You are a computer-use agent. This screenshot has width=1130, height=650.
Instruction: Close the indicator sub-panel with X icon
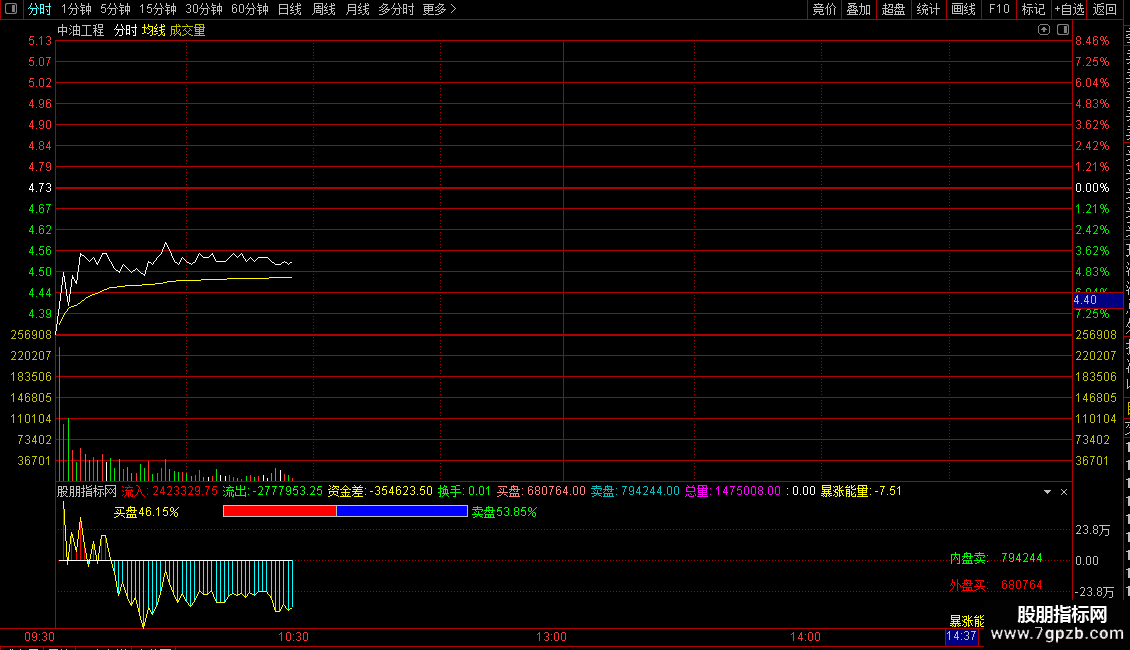[x=1064, y=492]
